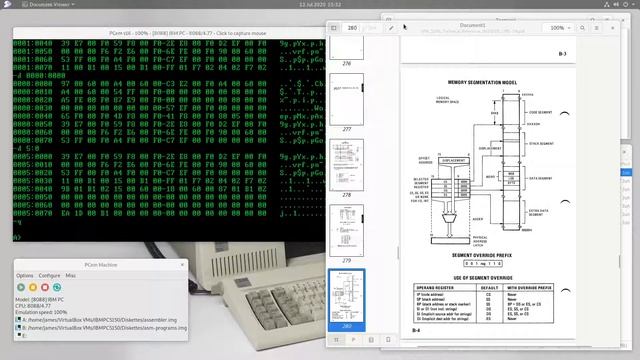Image resolution: width=640 pixels, height=360 pixels.
Task: Open PCem Options menu
Action: point(24,276)
